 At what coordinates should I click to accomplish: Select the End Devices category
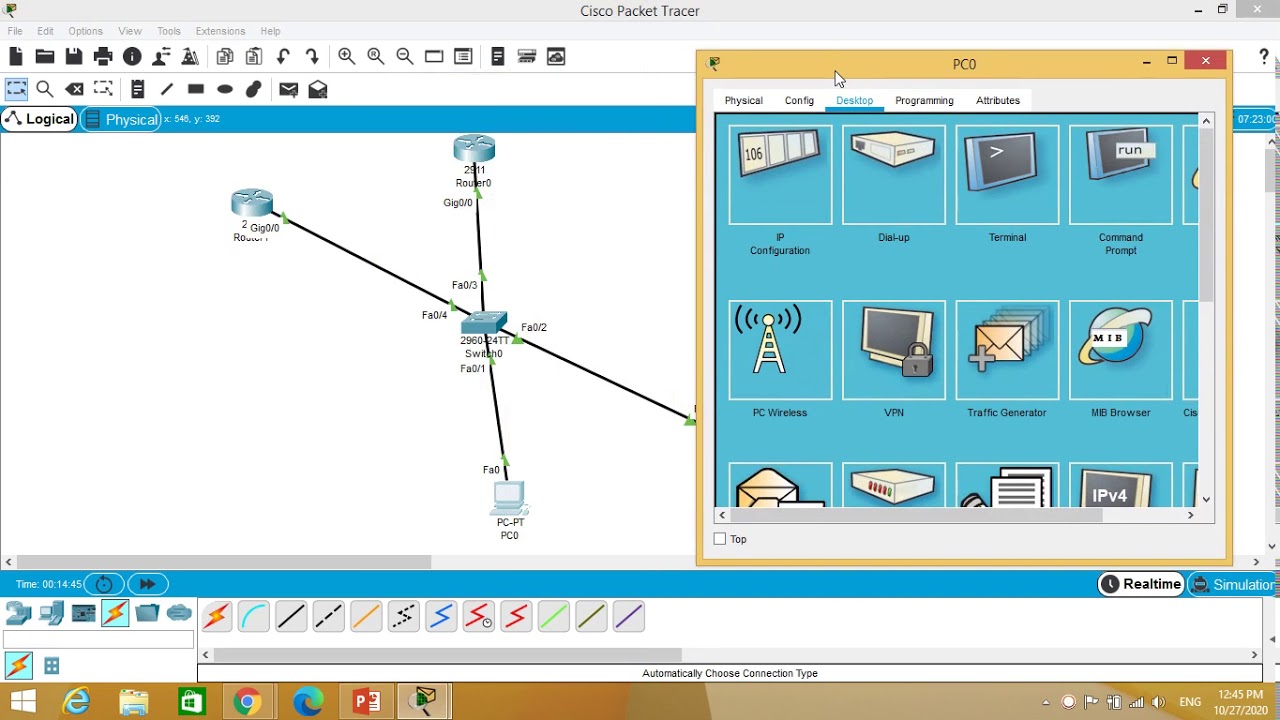[51, 613]
